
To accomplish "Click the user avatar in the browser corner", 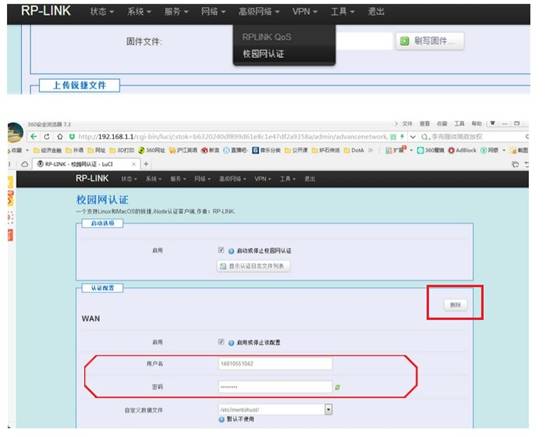I will pos(15,132).
